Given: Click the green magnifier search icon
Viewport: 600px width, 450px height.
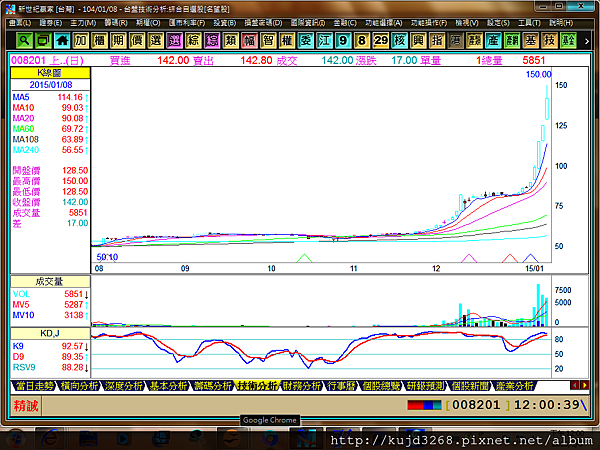Looking at the screenshot, I should point(24,40).
